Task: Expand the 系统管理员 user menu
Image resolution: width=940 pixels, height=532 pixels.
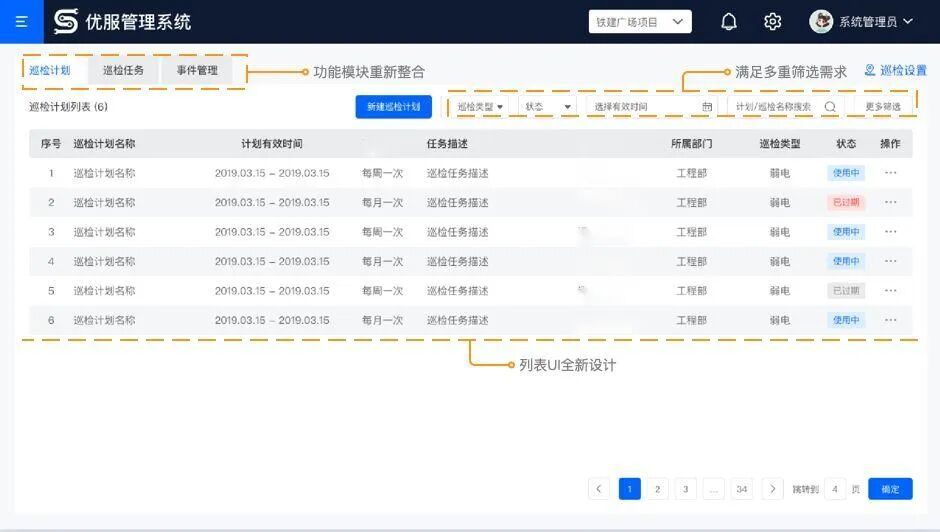Action: [x=875, y=22]
